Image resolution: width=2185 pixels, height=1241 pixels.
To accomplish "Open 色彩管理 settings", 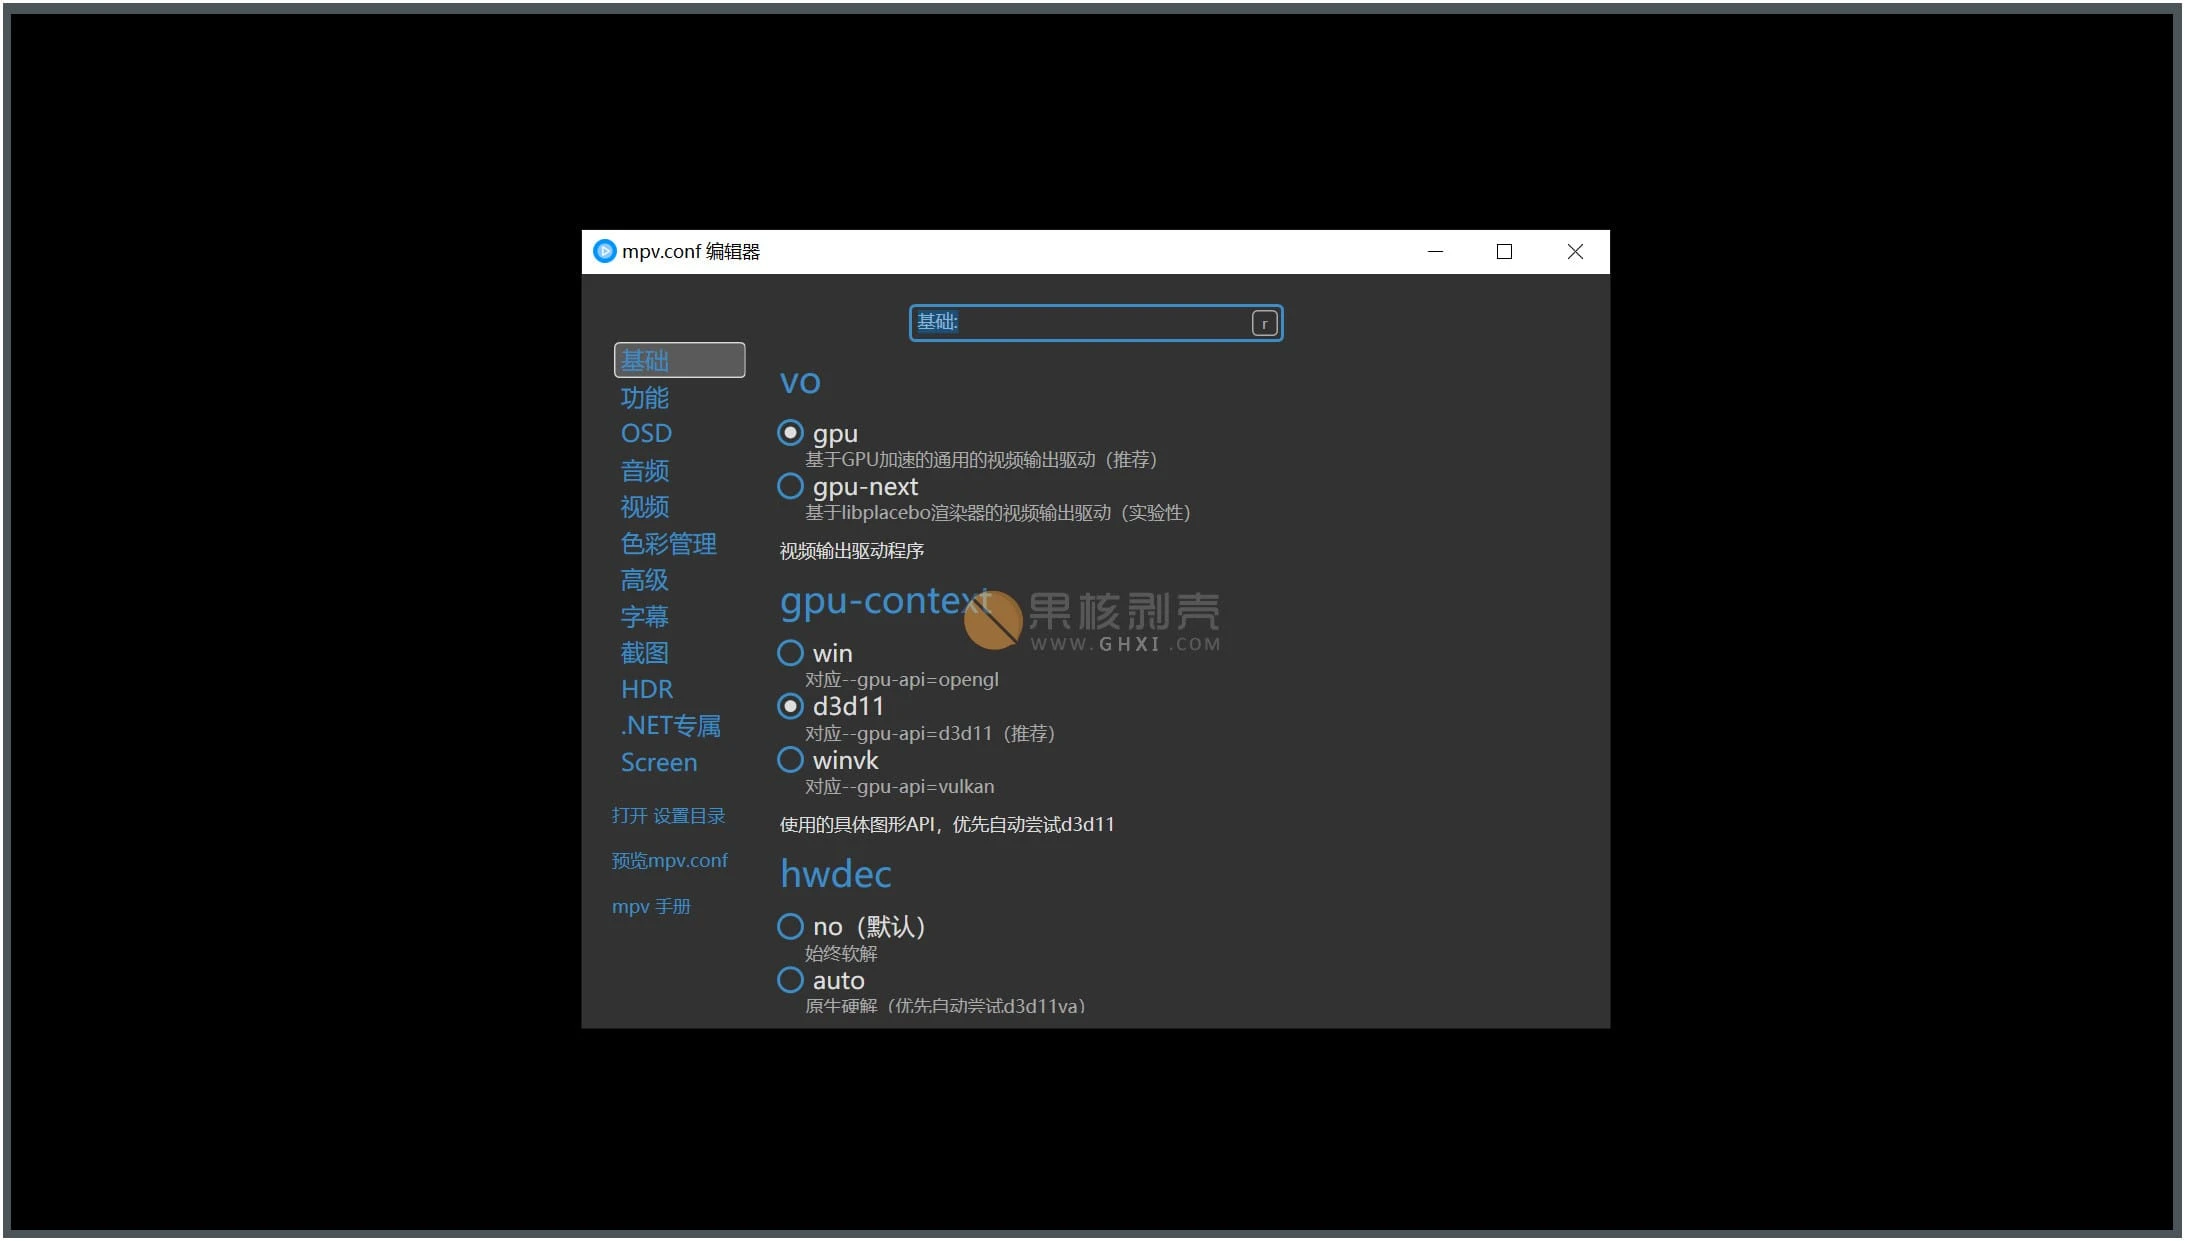I will coord(668,544).
